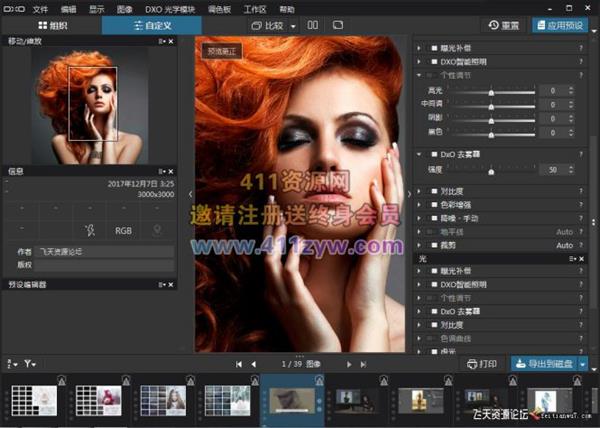Expand the 对比度 section
Screen dimensions: 600x428
pos(419,190)
